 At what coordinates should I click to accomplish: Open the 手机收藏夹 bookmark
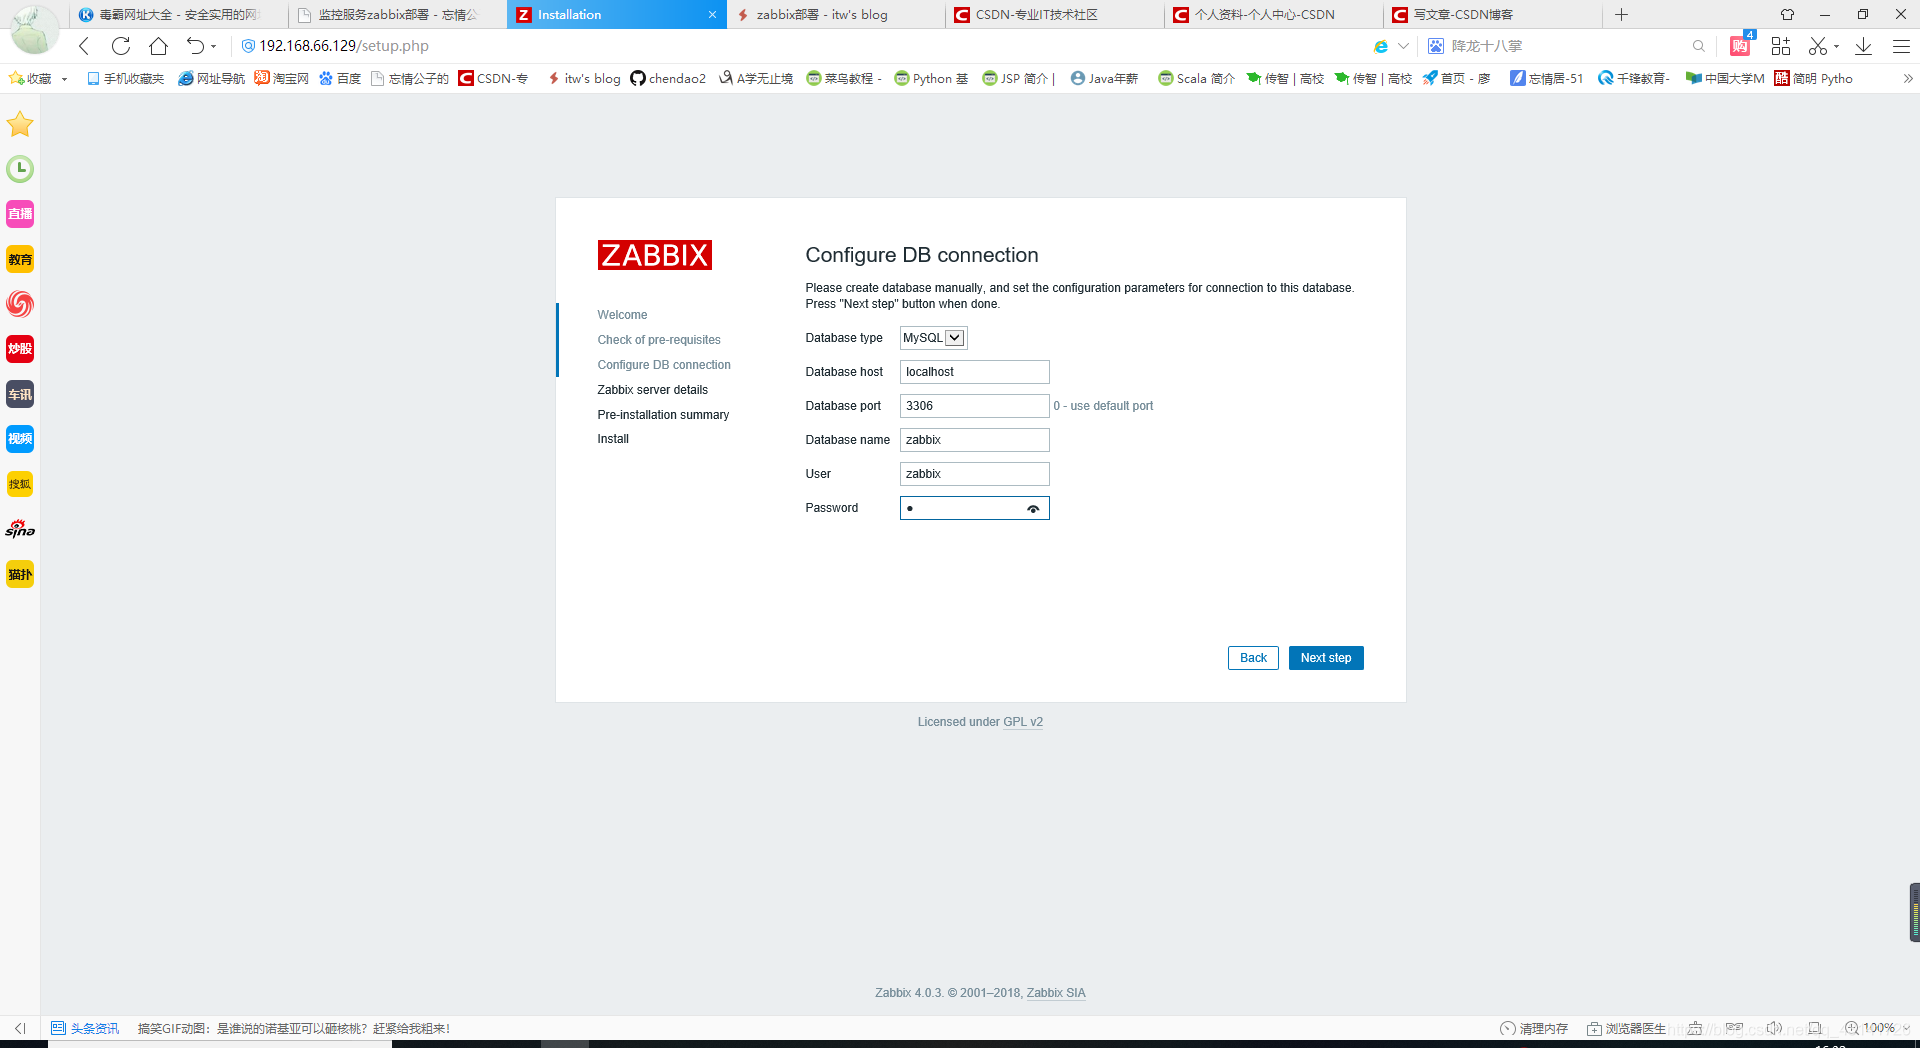coord(125,79)
